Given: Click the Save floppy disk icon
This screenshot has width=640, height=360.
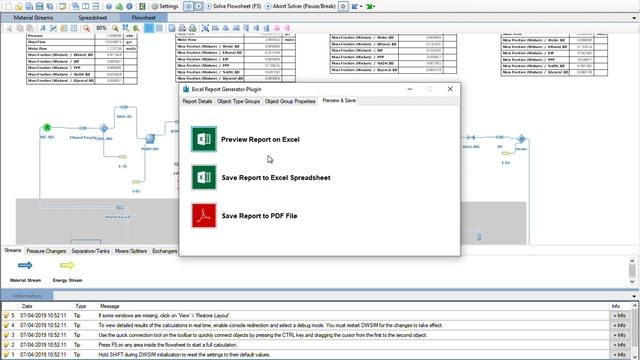Looking at the screenshot, I should coord(39,6).
